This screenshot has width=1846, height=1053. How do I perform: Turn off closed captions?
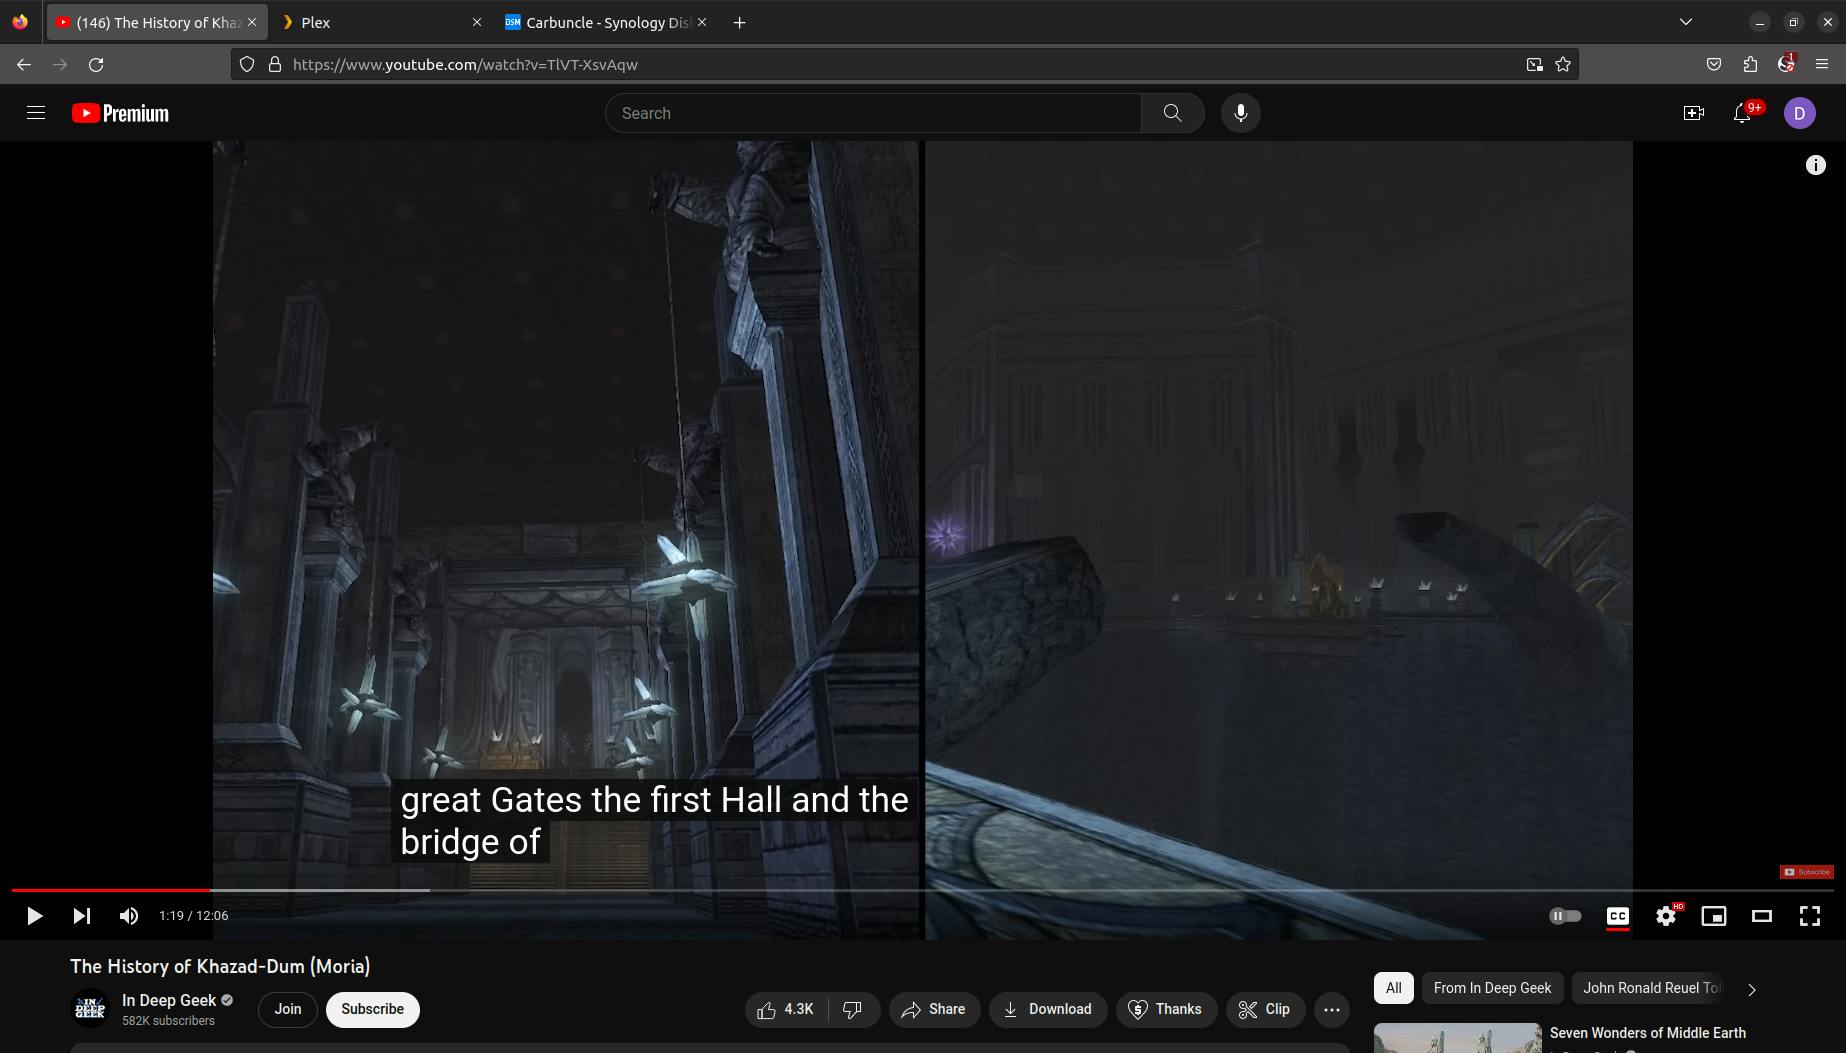click(x=1617, y=916)
